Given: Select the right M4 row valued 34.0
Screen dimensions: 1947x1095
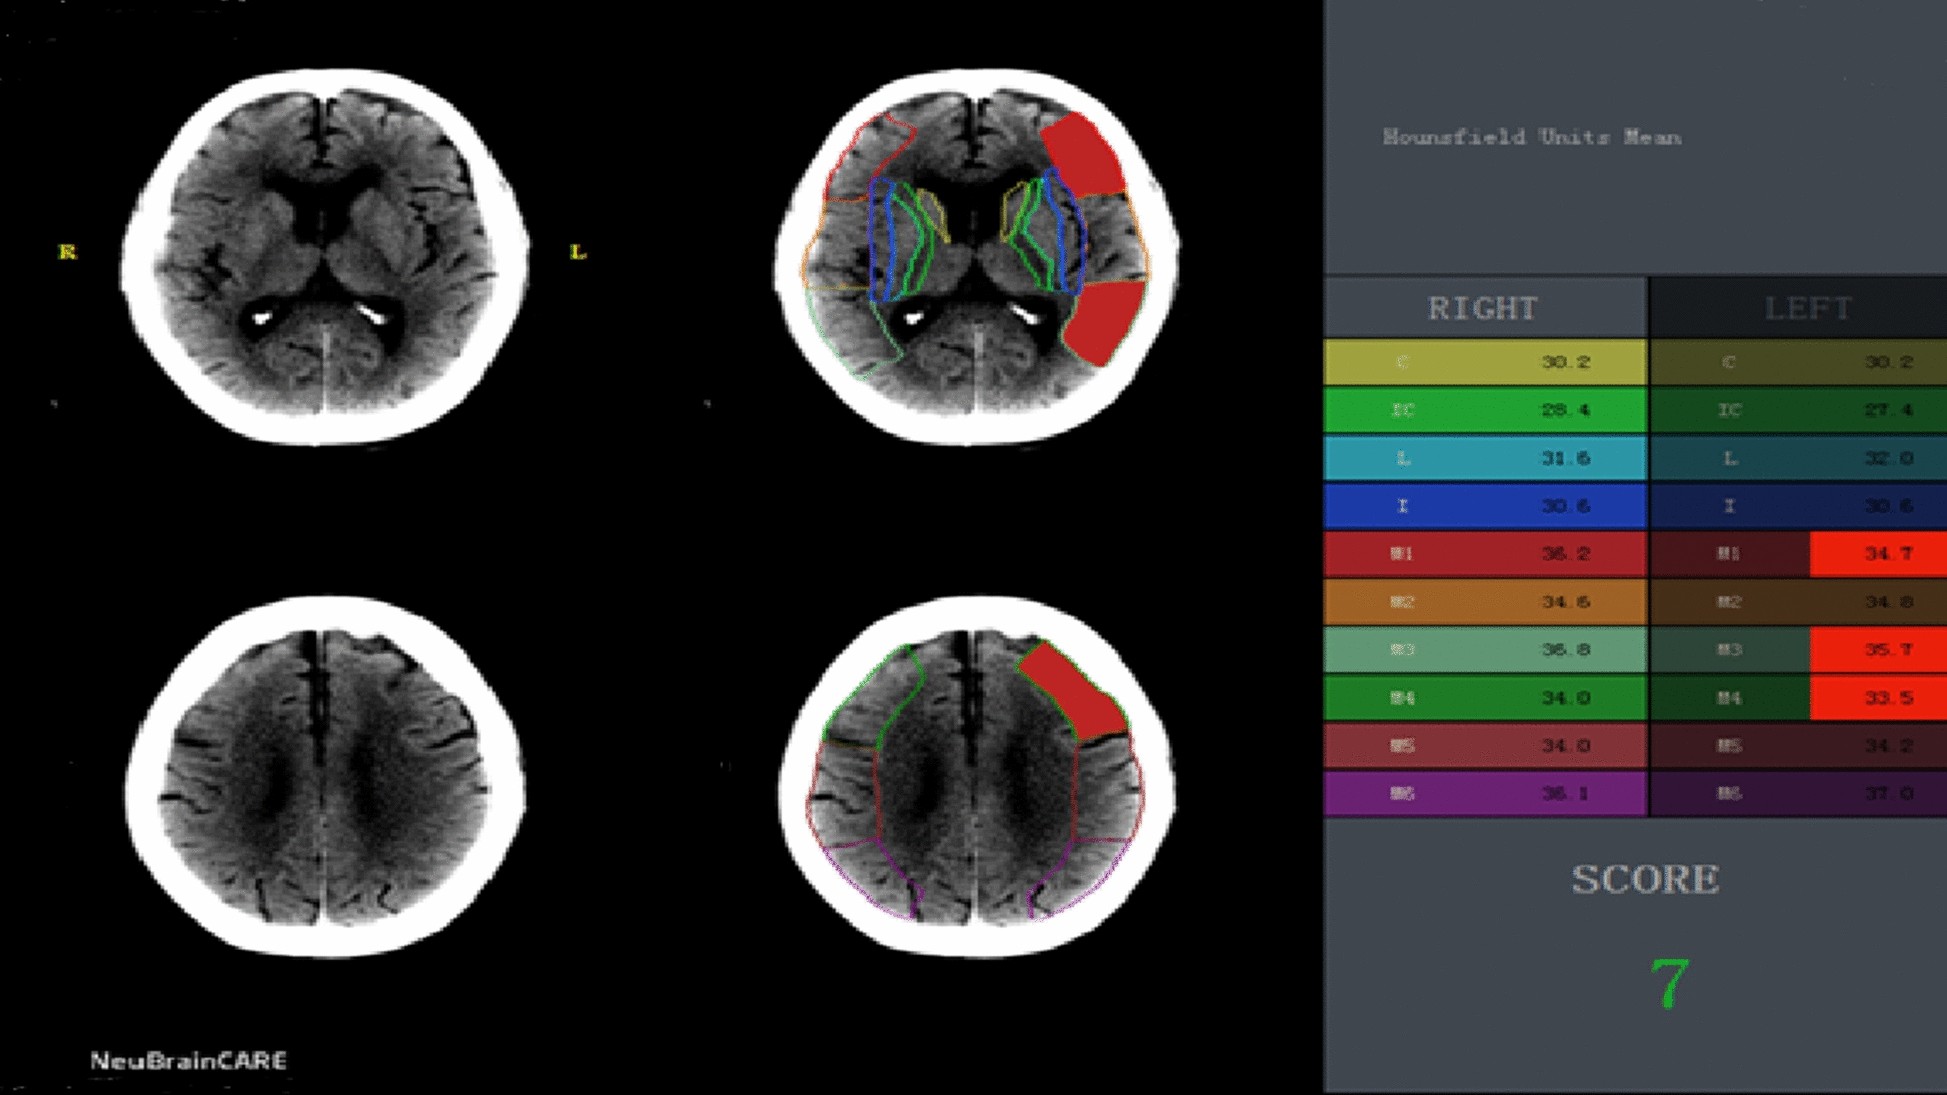Looking at the screenshot, I should (1485, 698).
